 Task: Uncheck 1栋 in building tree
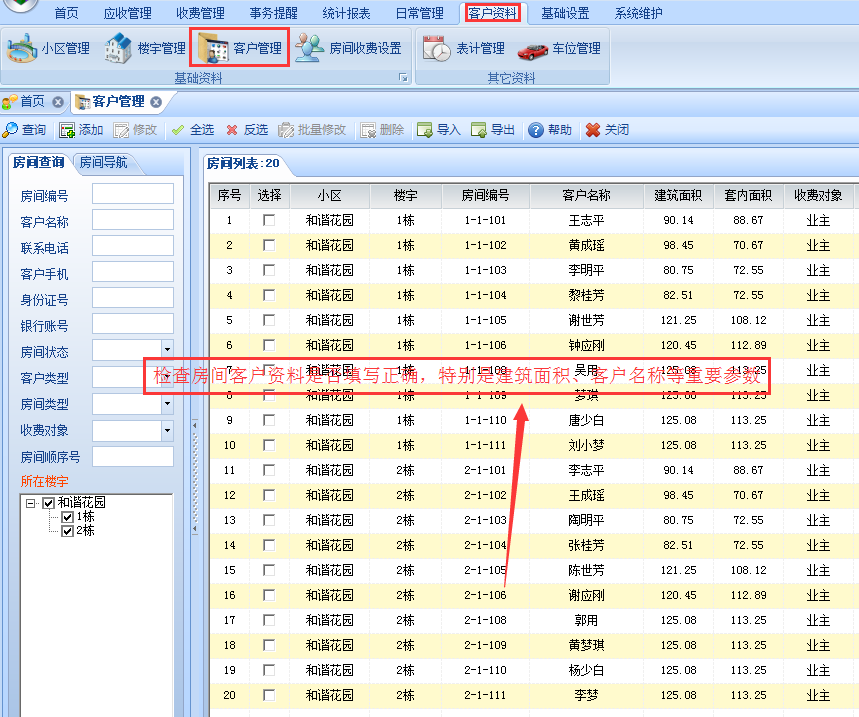tap(67, 517)
